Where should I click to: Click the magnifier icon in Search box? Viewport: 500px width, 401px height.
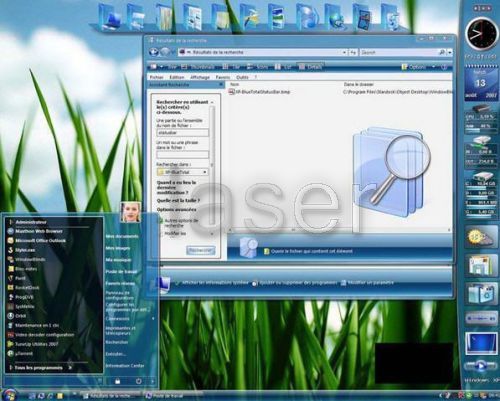(442, 52)
